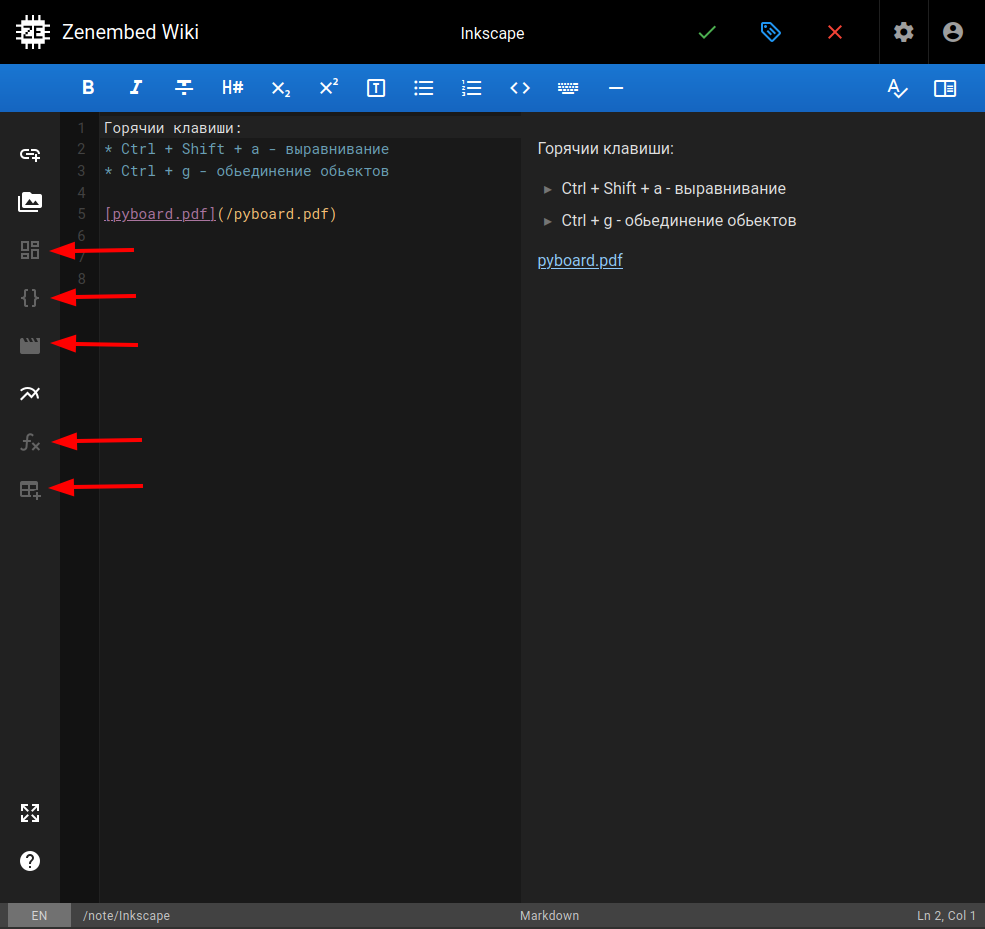Image resolution: width=985 pixels, height=929 pixels.
Task: Click the [pyboard.pdf] markdown link text in editor
Action: click(x=160, y=214)
